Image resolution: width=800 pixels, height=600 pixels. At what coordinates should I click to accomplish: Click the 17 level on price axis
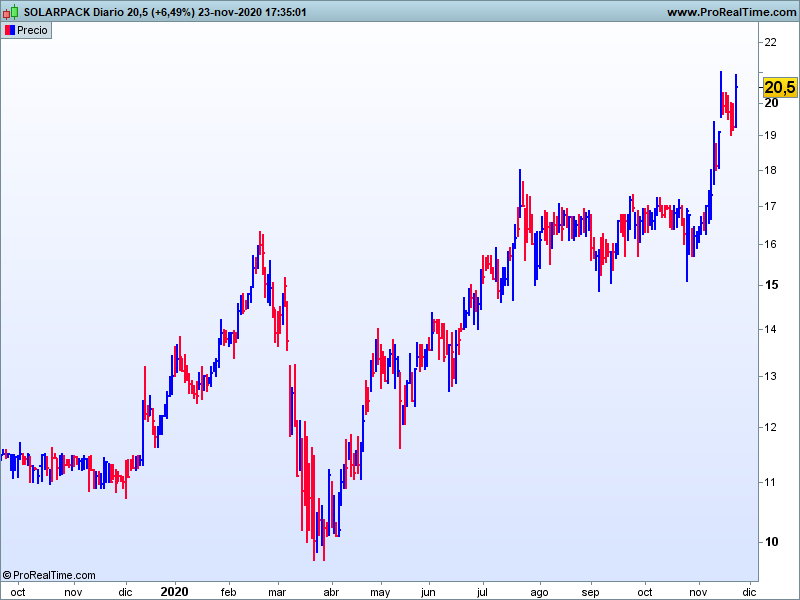coord(771,207)
